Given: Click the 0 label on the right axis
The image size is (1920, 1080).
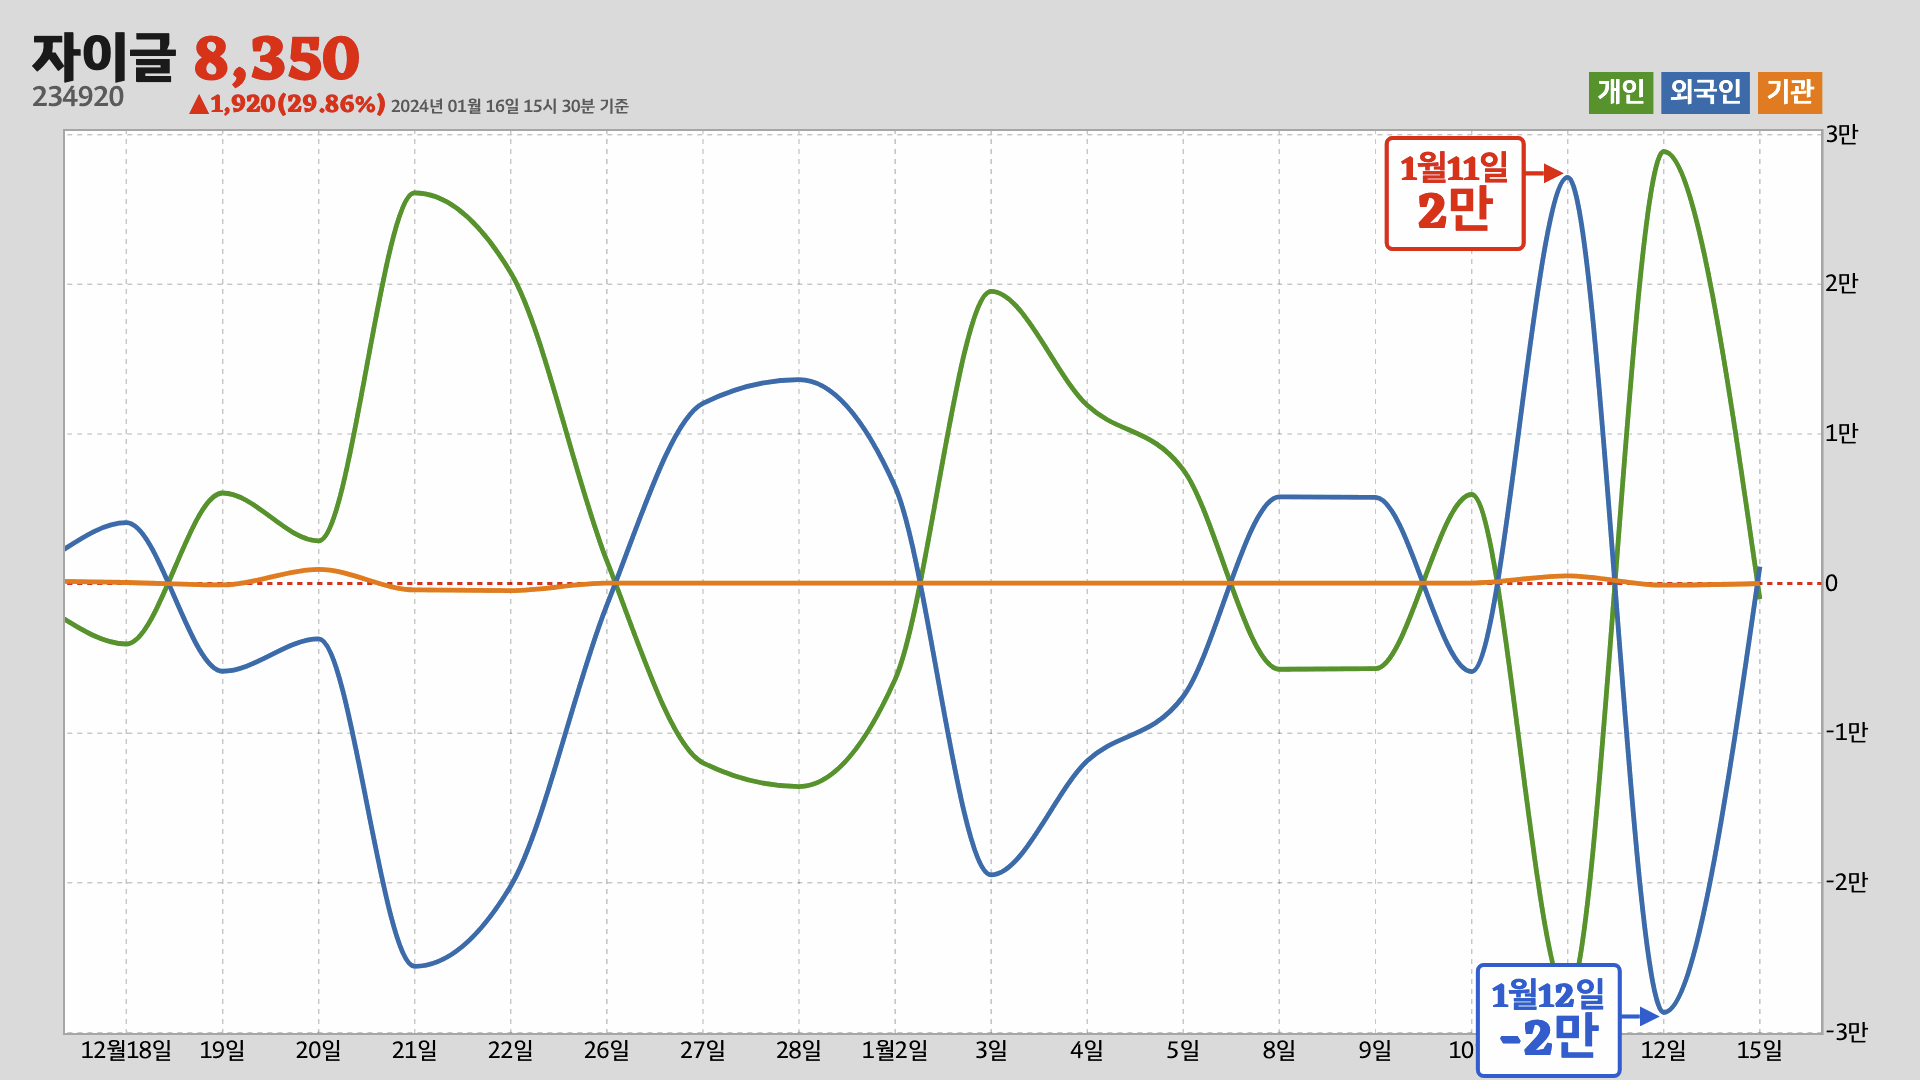Looking at the screenshot, I should coord(1831,583).
